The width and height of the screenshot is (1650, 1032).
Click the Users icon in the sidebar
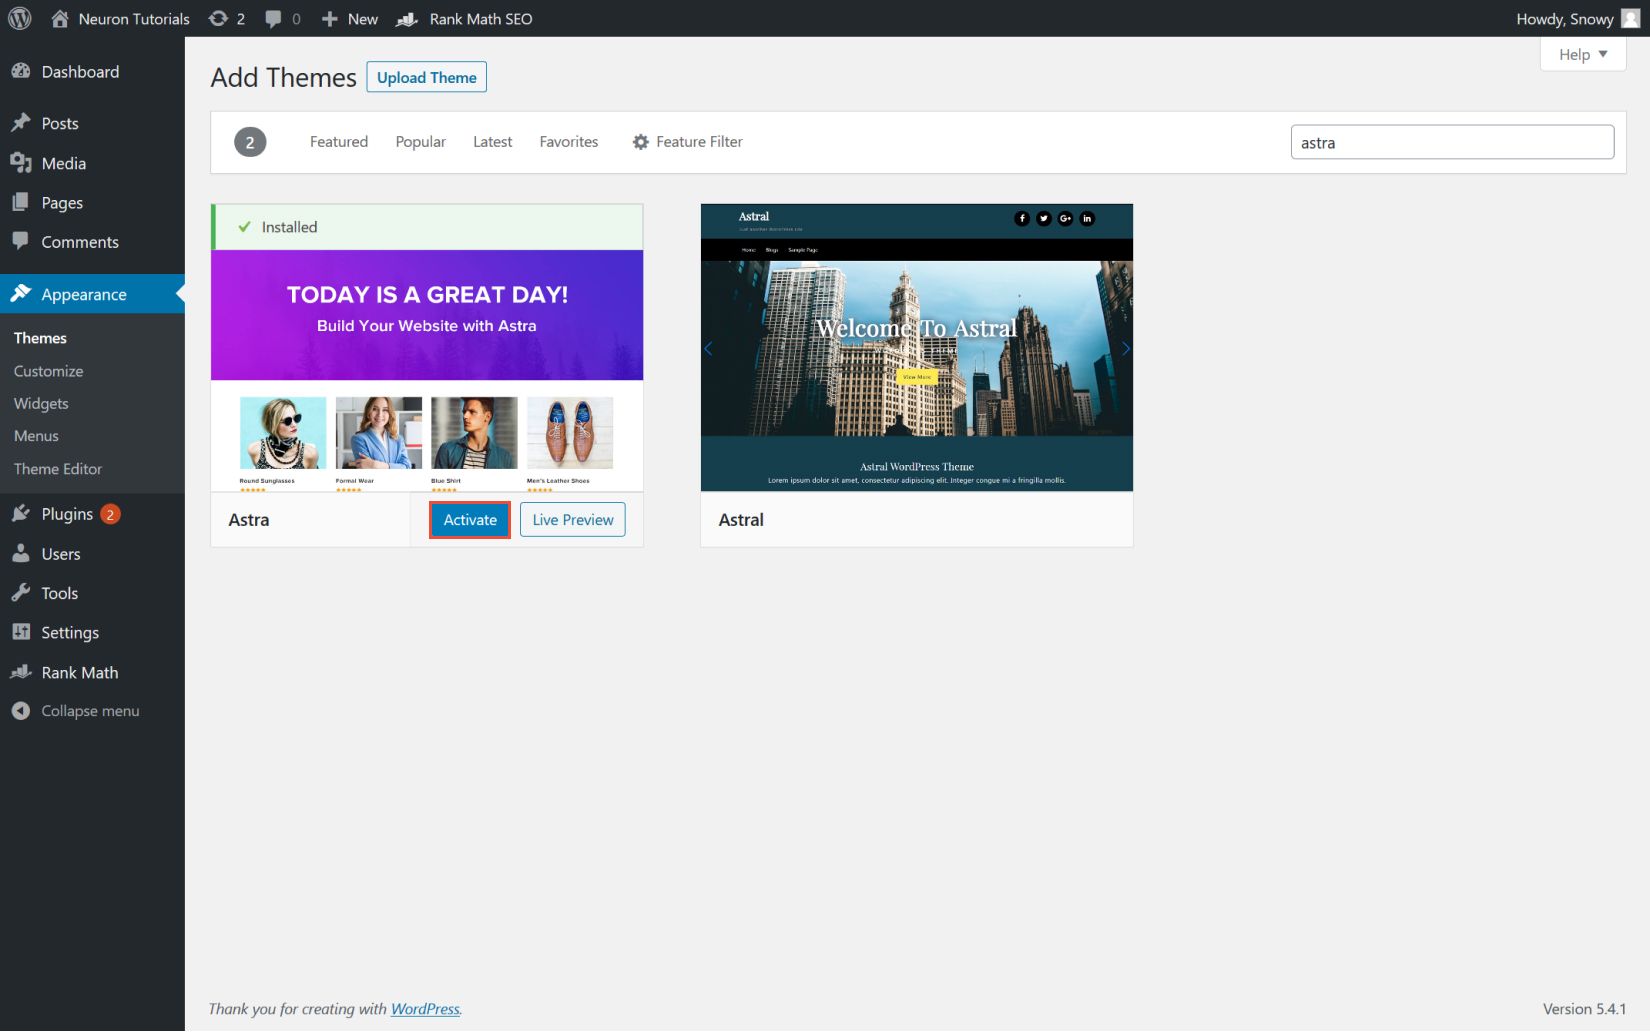tap(21, 553)
